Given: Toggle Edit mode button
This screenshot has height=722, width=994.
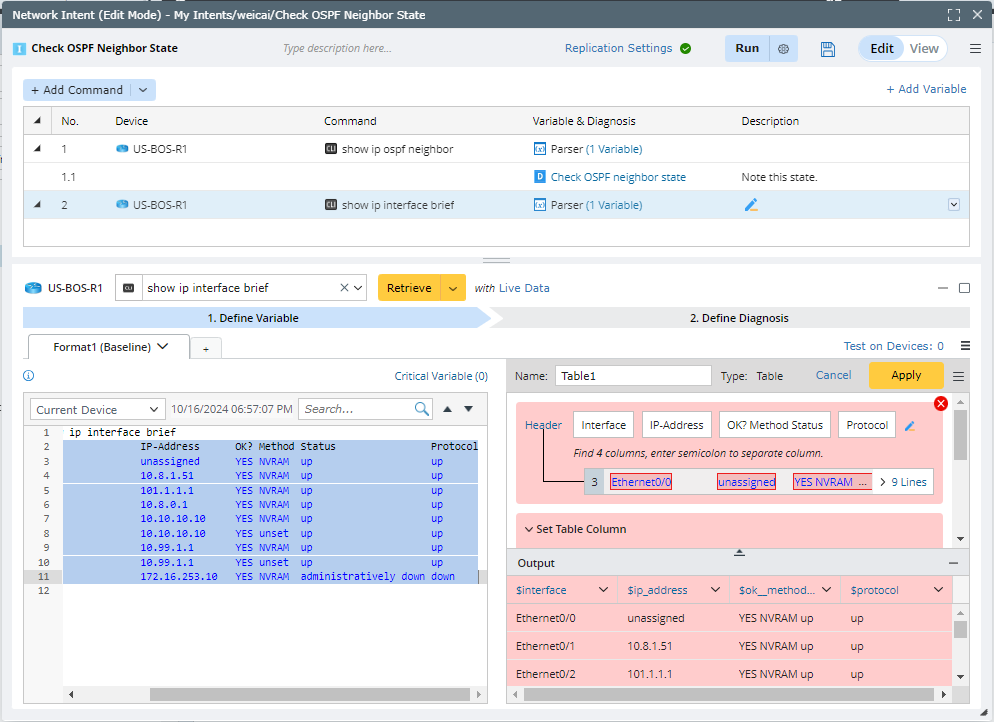Looking at the screenshot, I should click(x=881, y=49).
